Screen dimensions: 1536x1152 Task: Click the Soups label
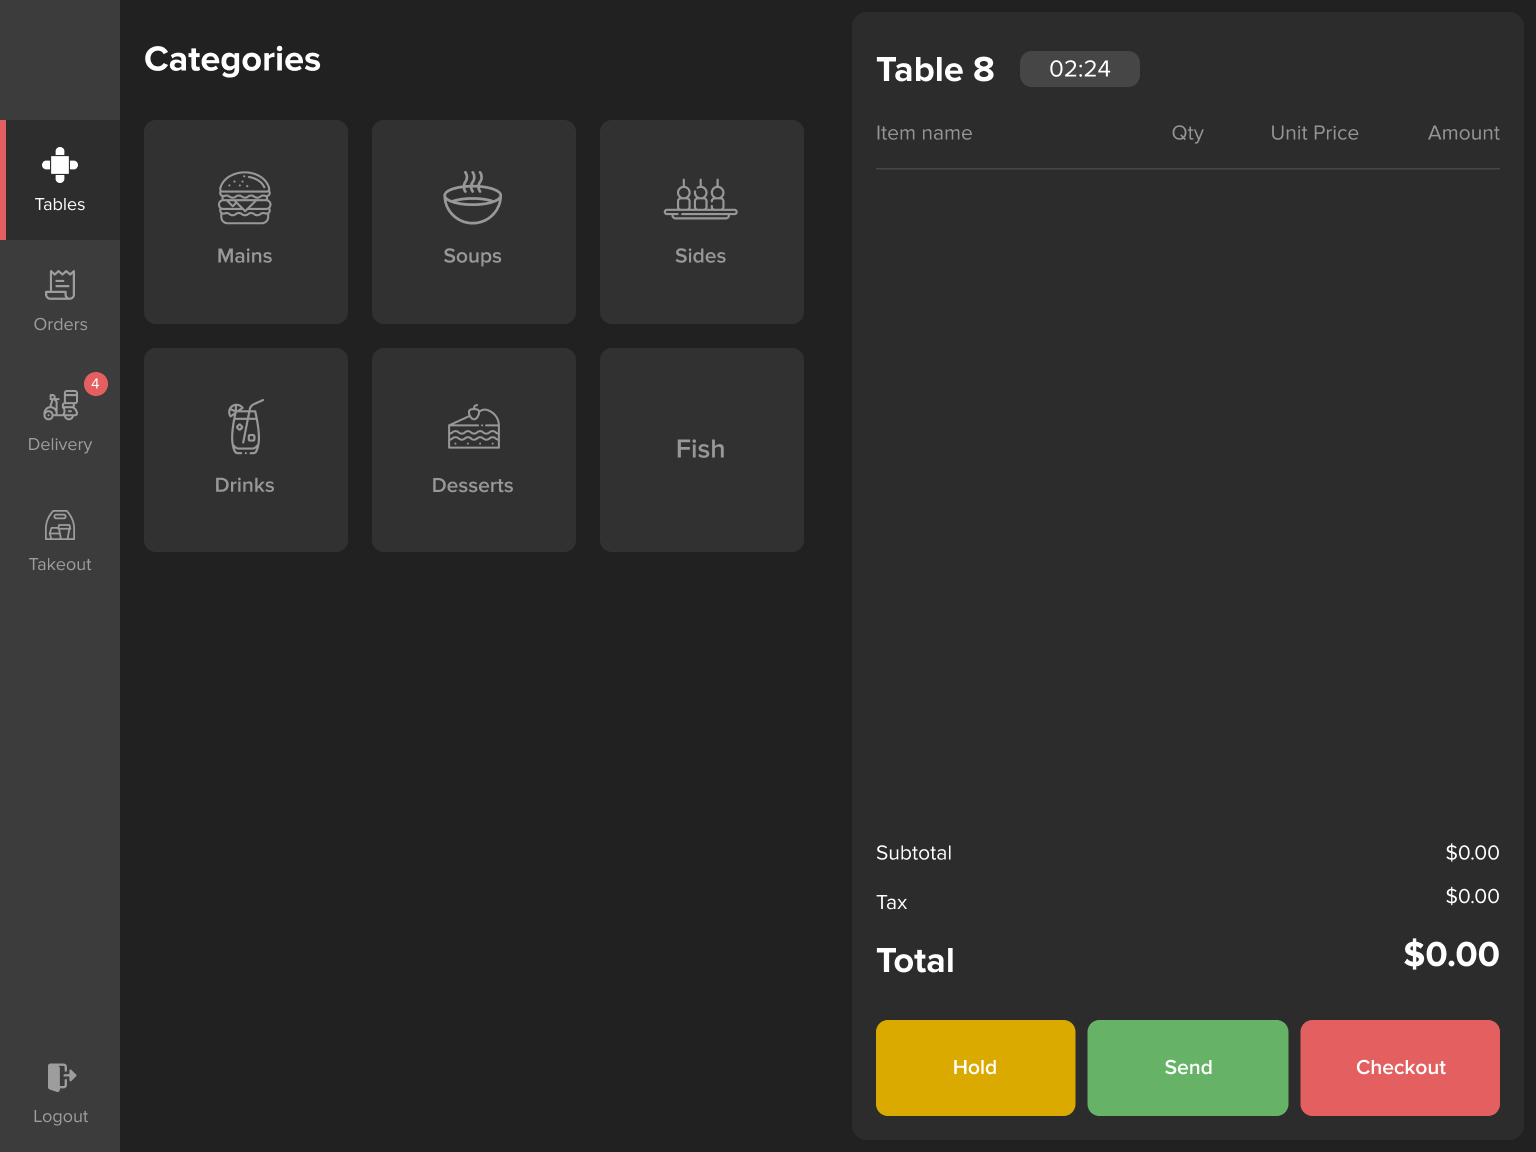(x=473, y=256)
